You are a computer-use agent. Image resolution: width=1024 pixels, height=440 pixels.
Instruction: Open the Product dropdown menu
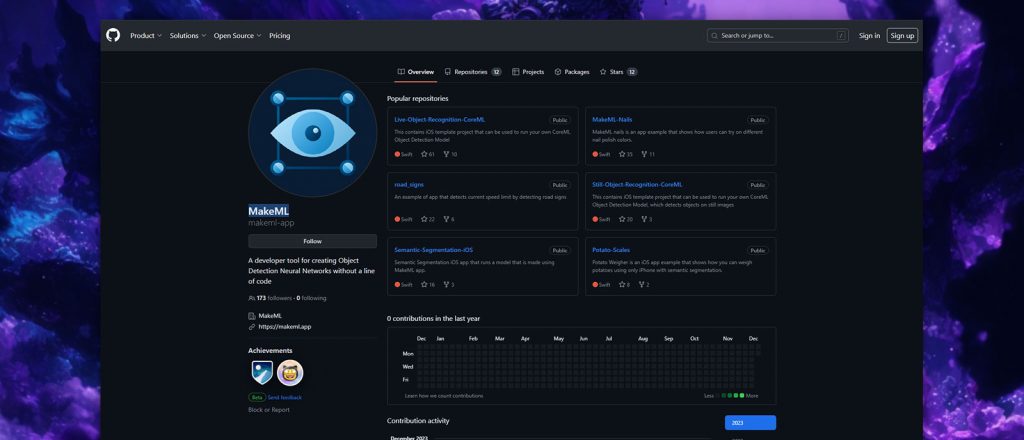(146, 36)
